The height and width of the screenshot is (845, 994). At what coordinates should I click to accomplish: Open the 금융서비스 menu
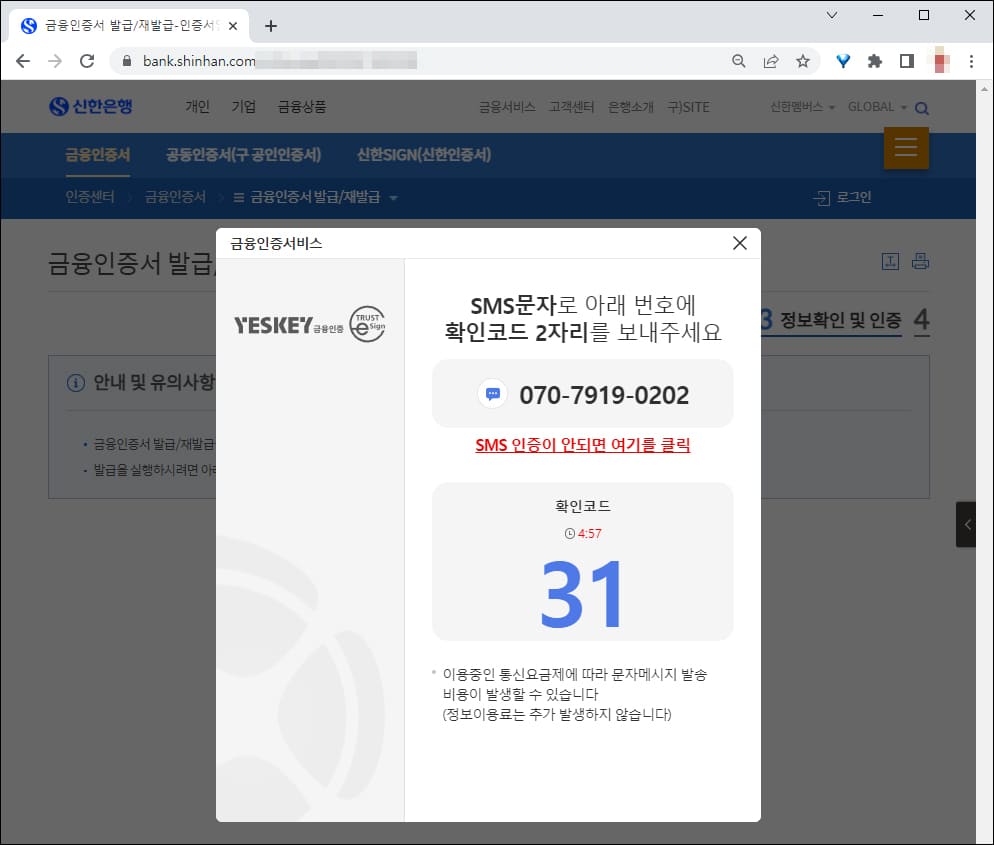click(x=507, y=107)
